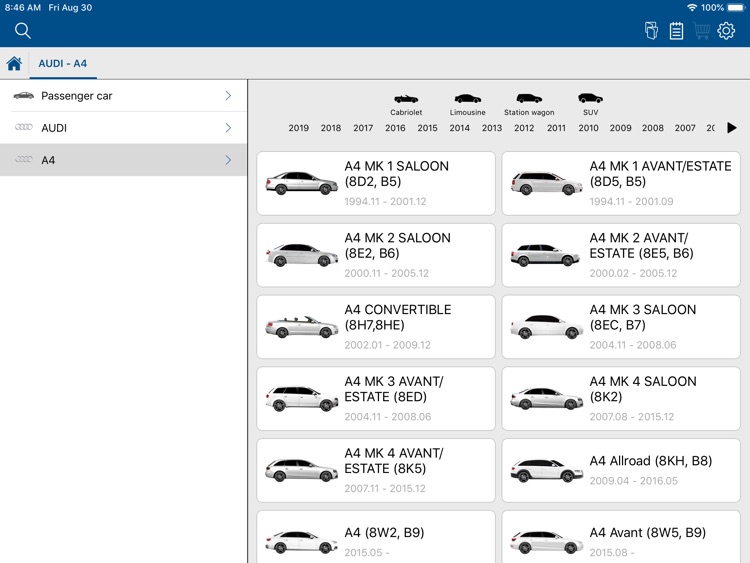Select year 2017 filter
This screenshot has height=563, width=750.
pos(363,128)
